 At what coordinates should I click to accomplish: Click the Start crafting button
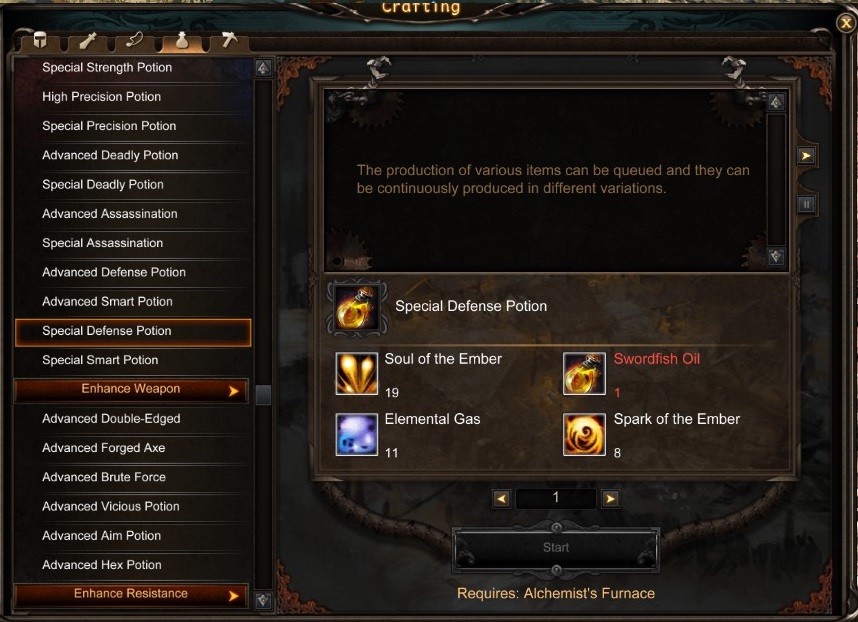[556, 548]
